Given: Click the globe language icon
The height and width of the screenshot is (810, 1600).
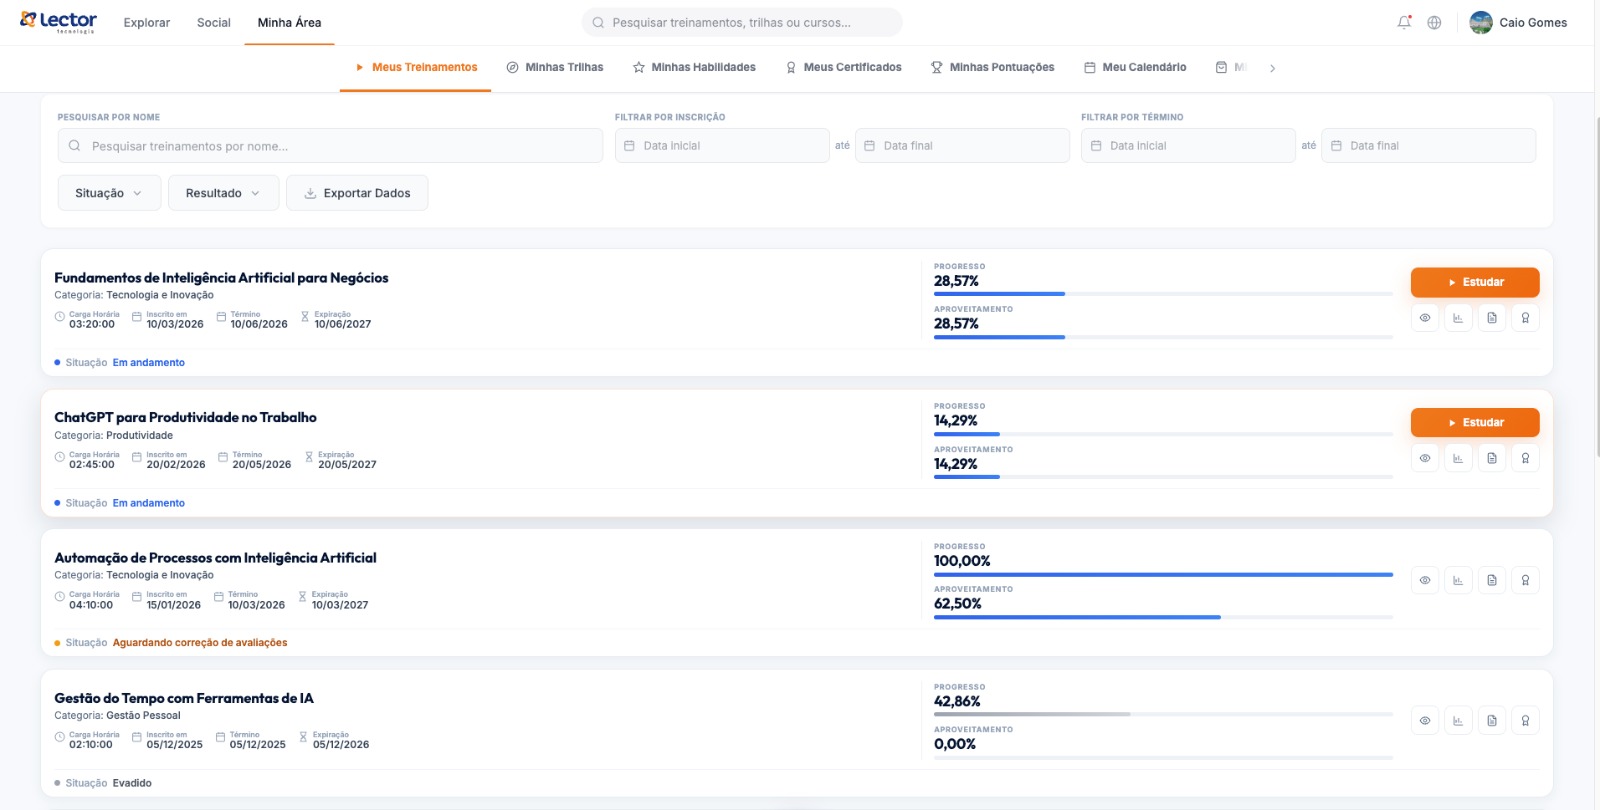Looking at the screenshot, I should coord(1434,22).
